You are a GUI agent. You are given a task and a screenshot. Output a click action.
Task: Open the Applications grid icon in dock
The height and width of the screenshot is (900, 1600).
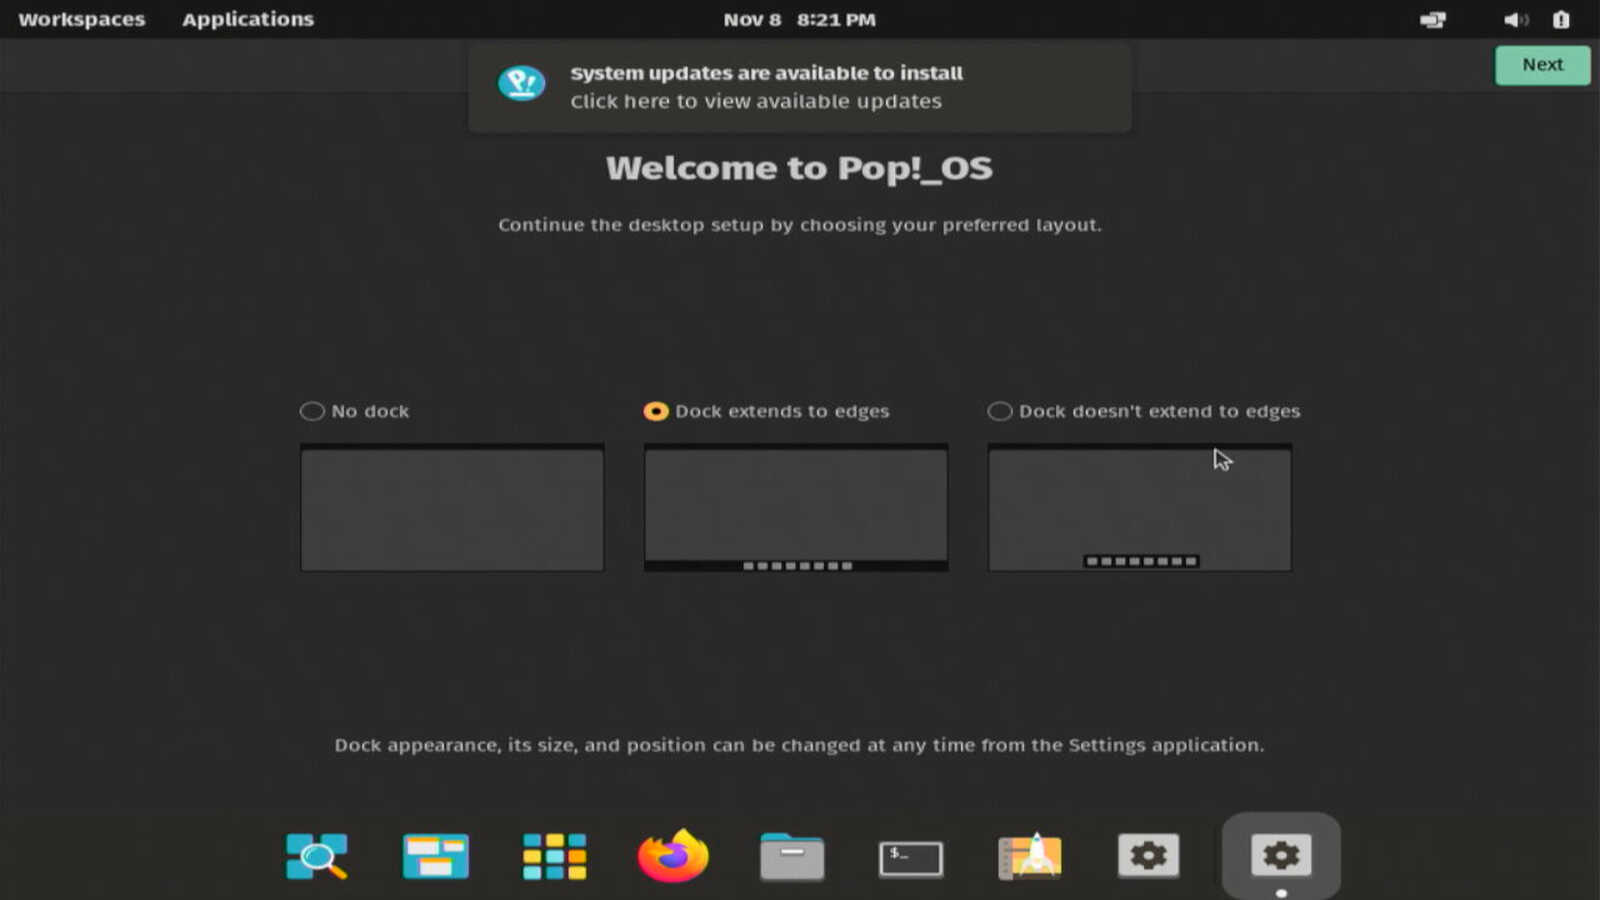[x=554, y=856]
